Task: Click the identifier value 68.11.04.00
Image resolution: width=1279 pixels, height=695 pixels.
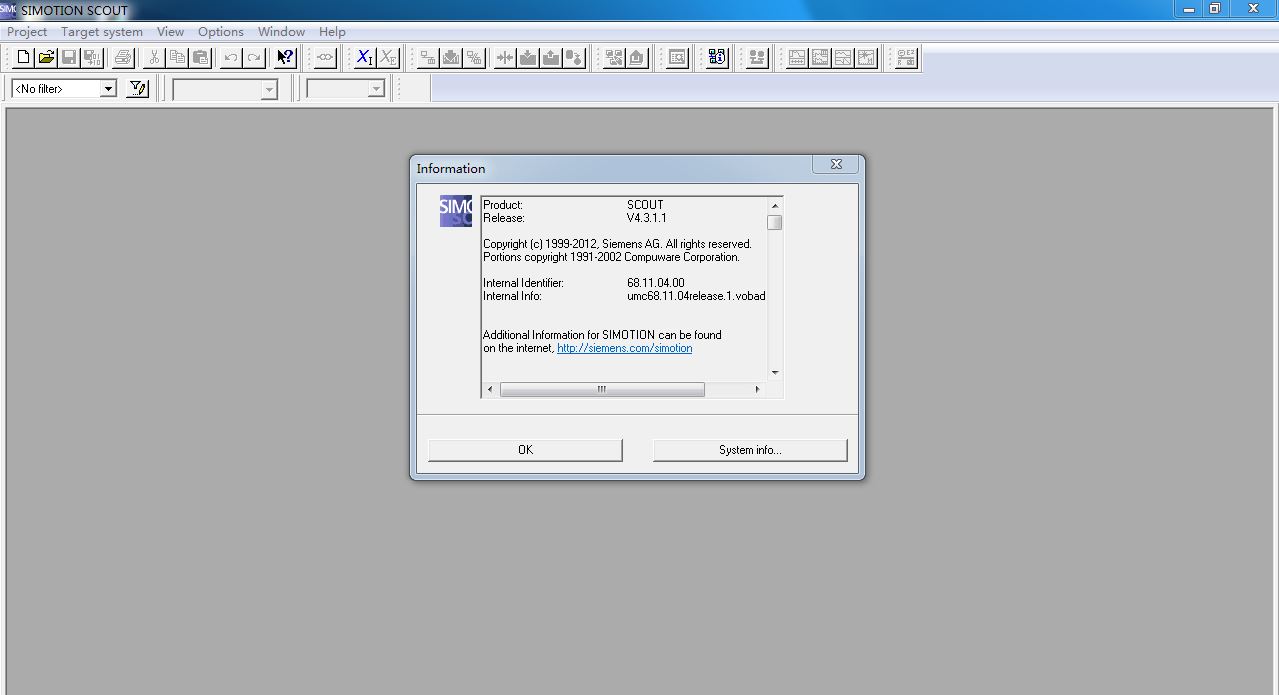Action: pyautogui.click(x=656, y=283)
